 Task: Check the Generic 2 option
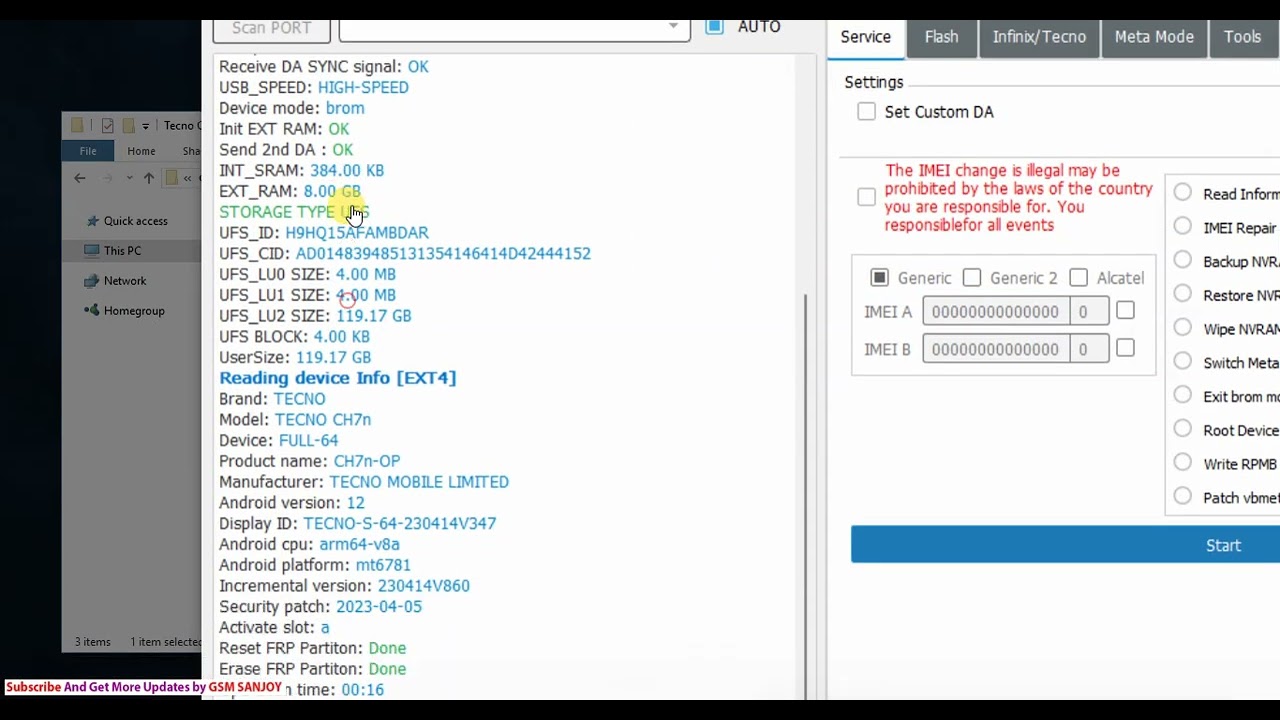972,278
